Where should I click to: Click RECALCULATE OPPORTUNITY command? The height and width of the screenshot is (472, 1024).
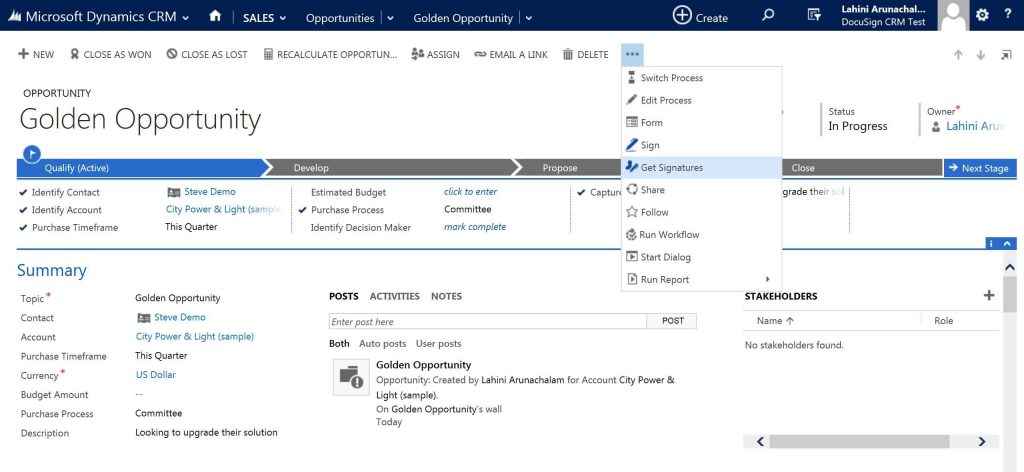point(330,54)
